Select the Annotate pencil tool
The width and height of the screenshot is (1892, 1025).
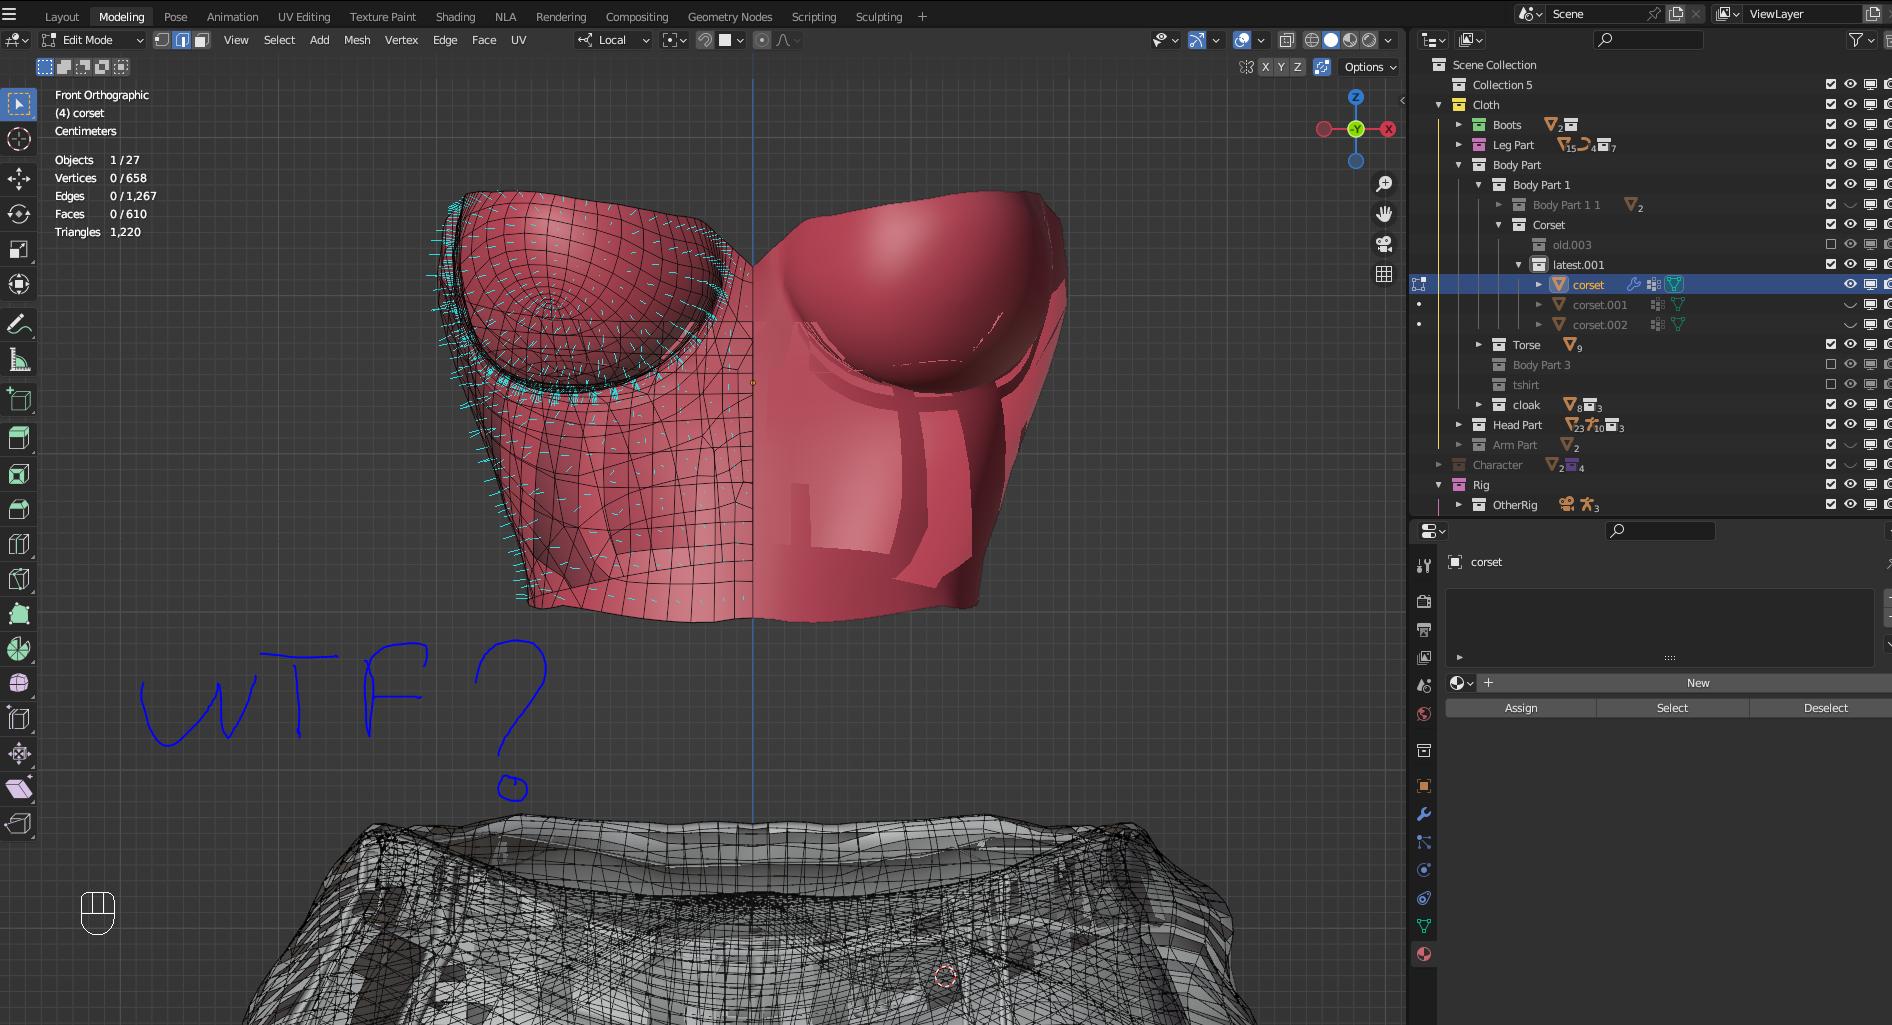[x=19, y=324]
